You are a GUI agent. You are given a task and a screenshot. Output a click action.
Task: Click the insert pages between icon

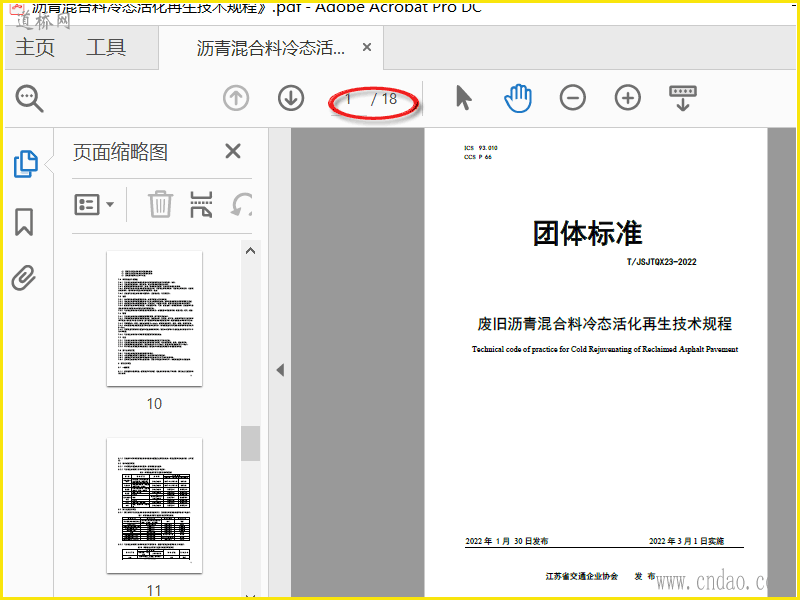201,204
